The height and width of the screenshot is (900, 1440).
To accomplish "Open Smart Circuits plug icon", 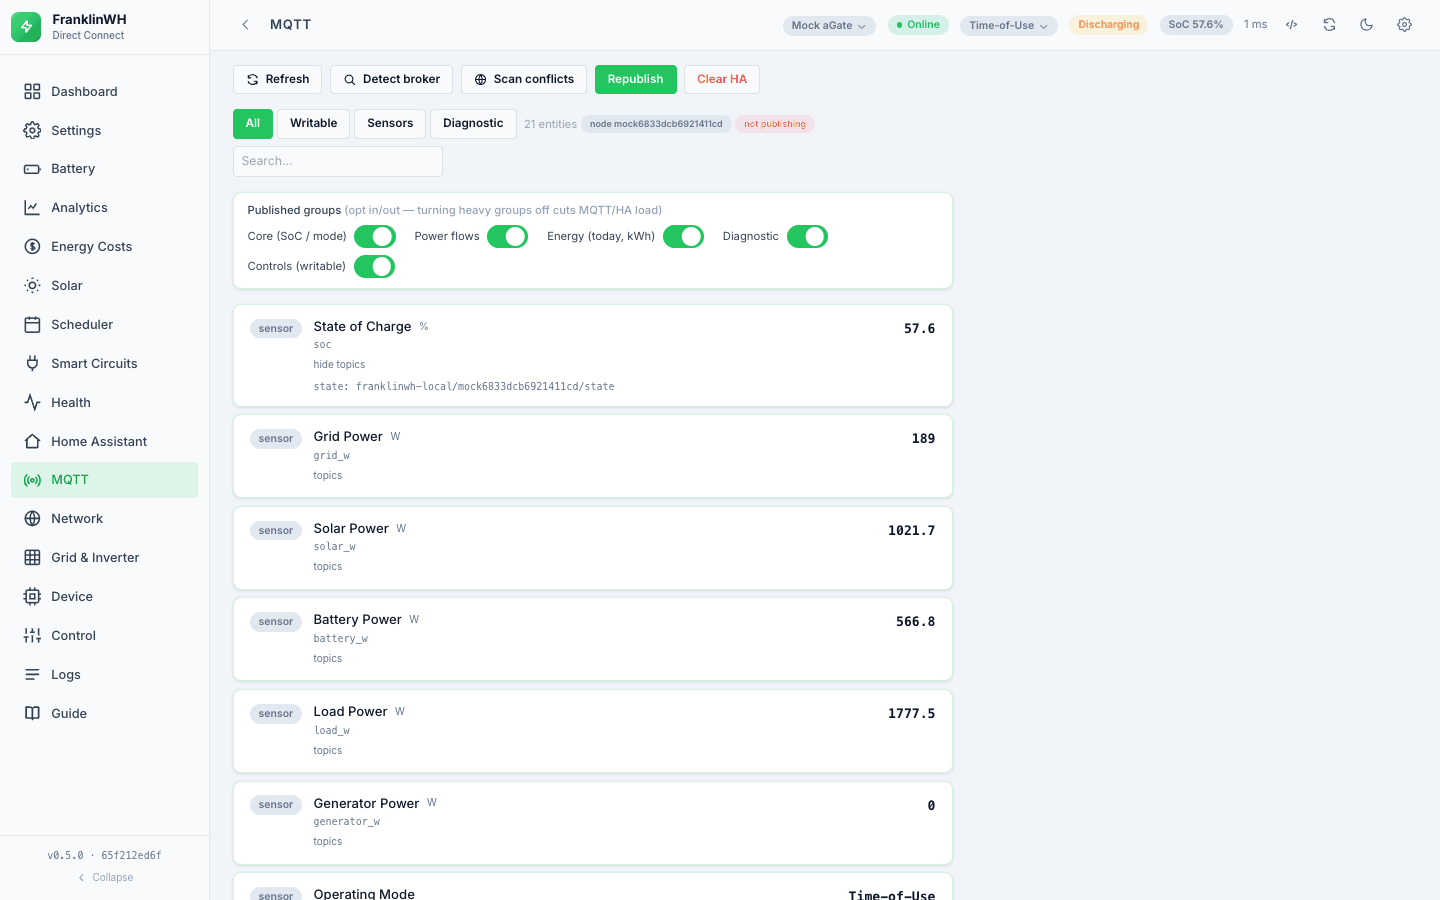I will tap(32, 364).
